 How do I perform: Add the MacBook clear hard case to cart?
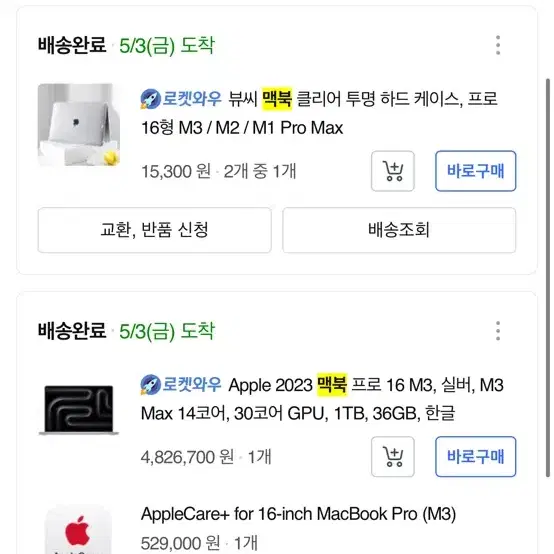(x=393, y=171)
